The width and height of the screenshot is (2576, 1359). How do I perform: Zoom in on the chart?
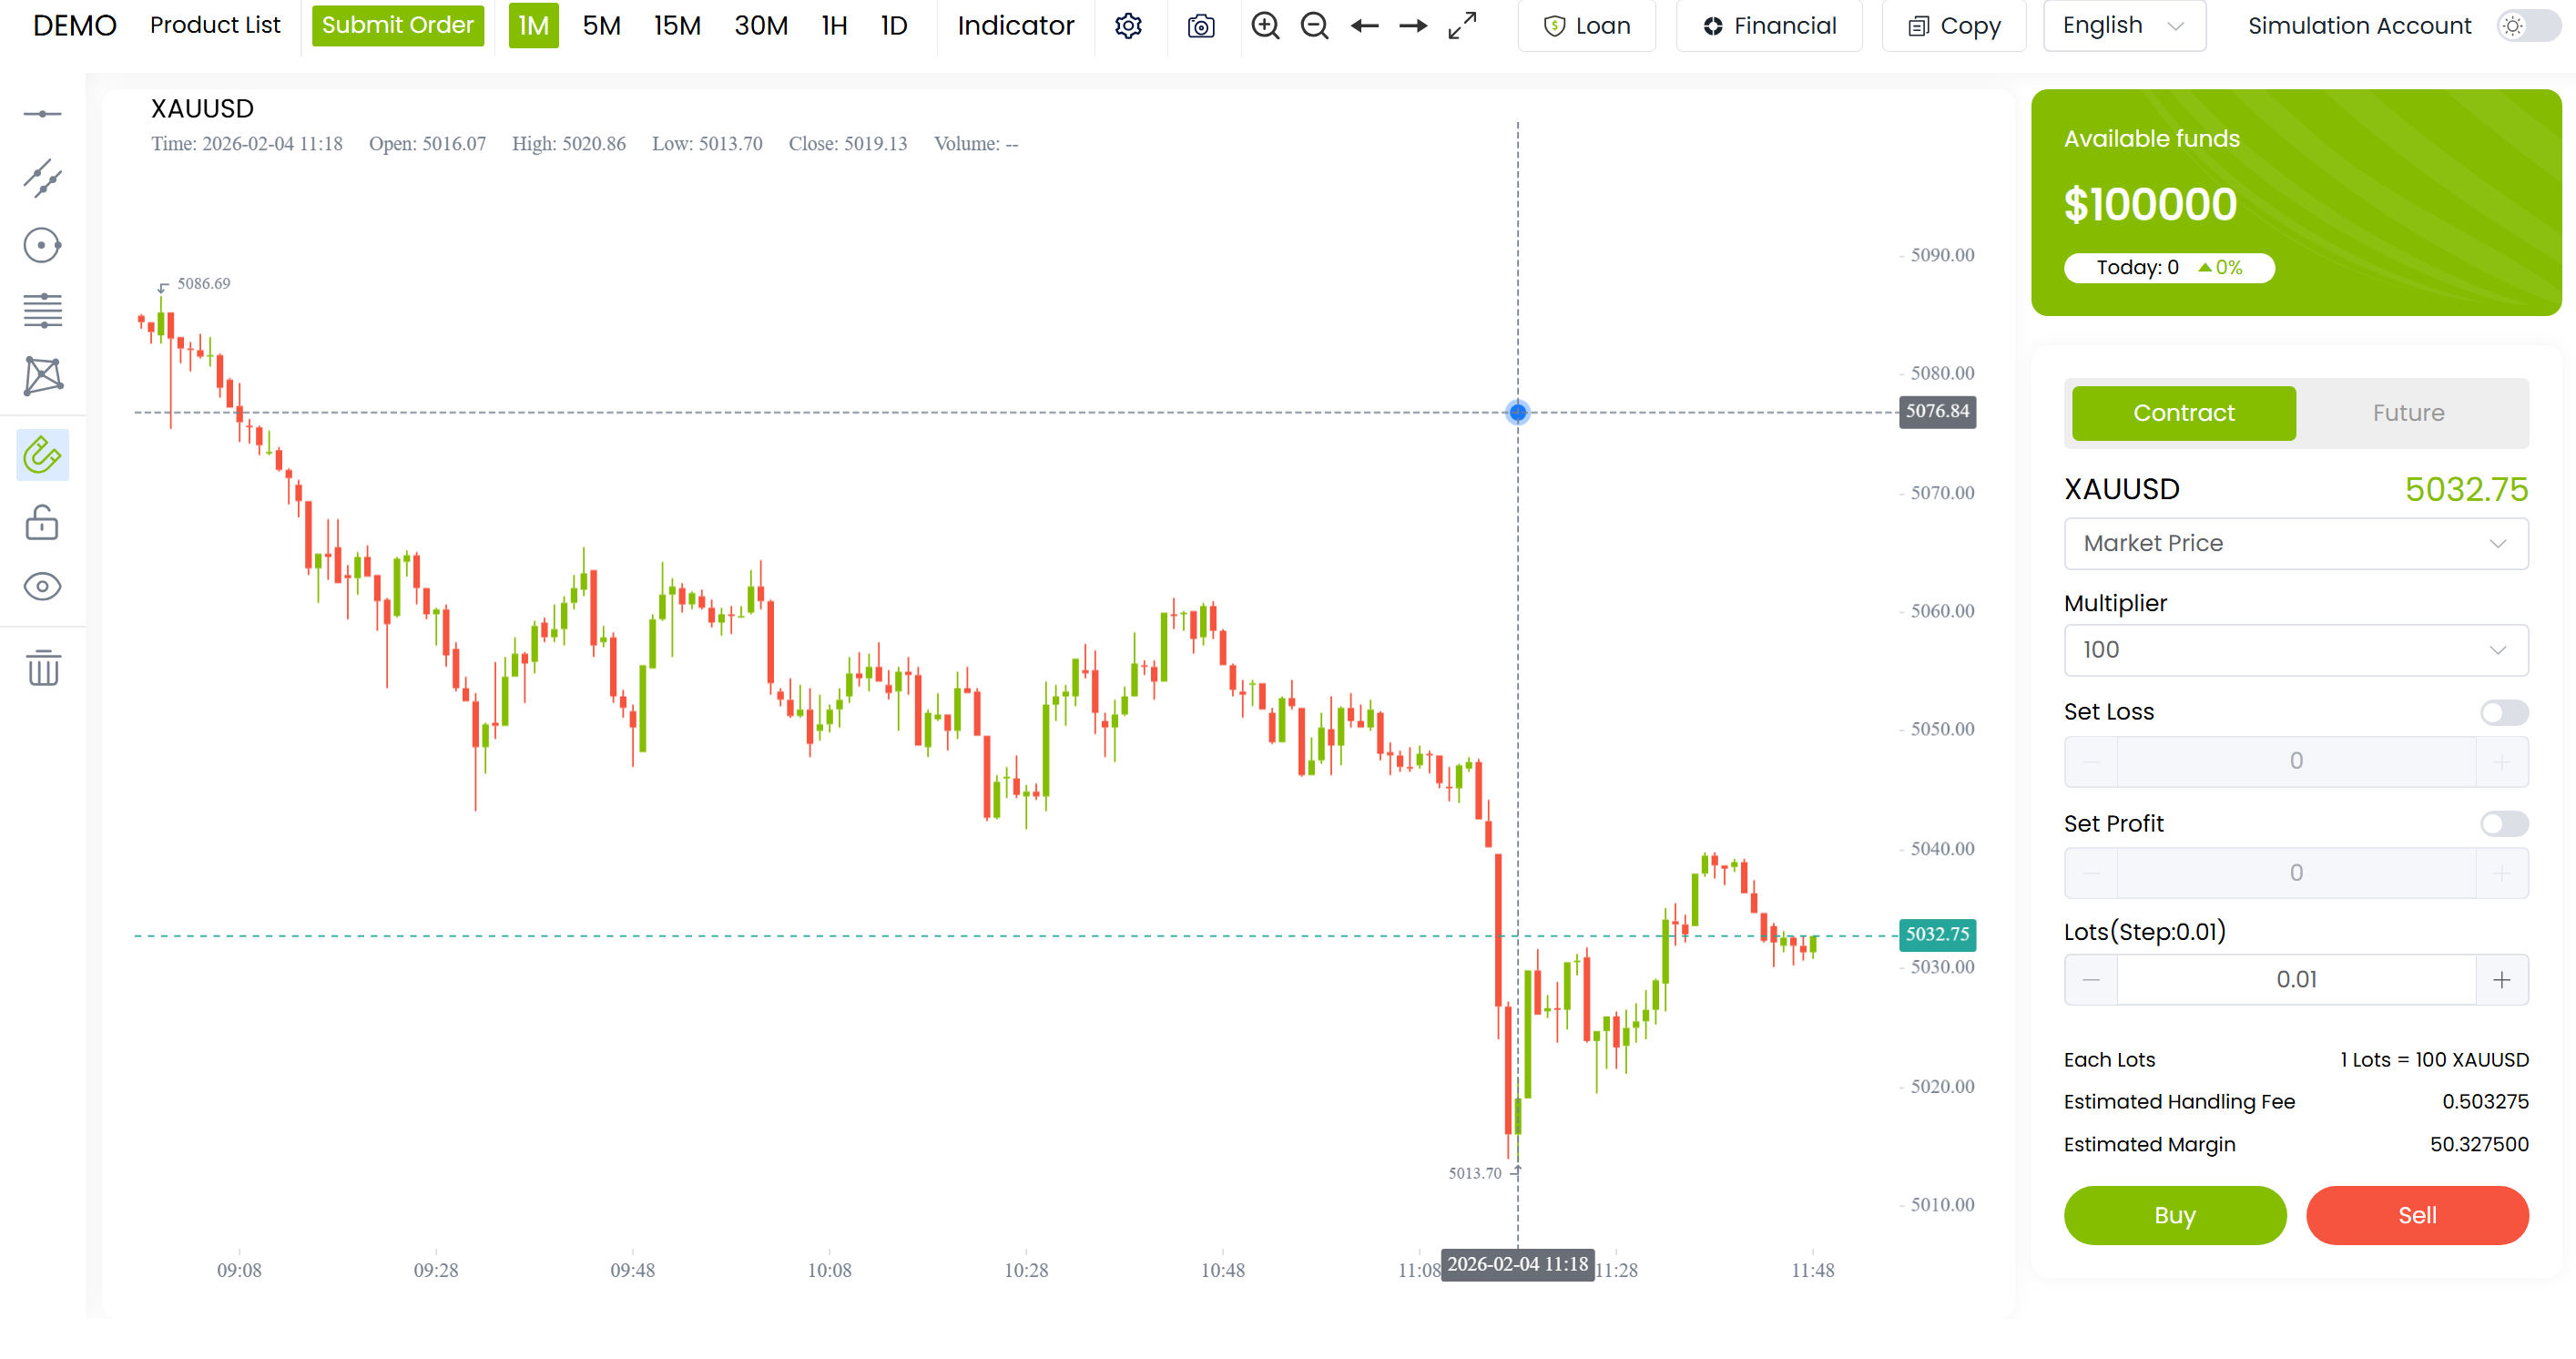(x=1265, y=26)
